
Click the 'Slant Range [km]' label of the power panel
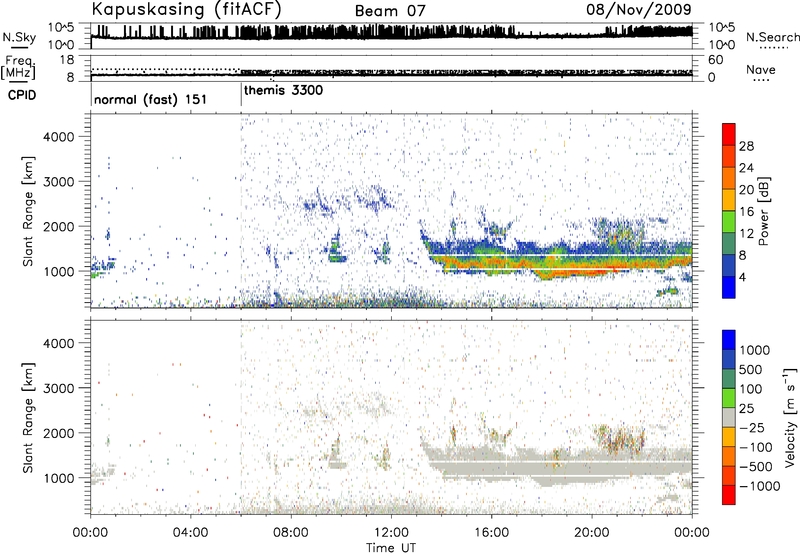pos(29,211)
